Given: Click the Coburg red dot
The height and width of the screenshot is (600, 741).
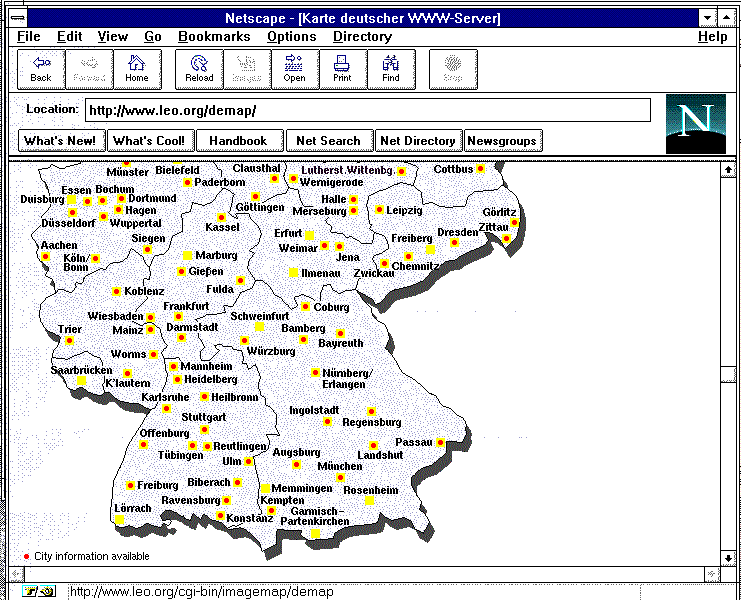Looking at the screenshot, I should (x=305, y=307).
